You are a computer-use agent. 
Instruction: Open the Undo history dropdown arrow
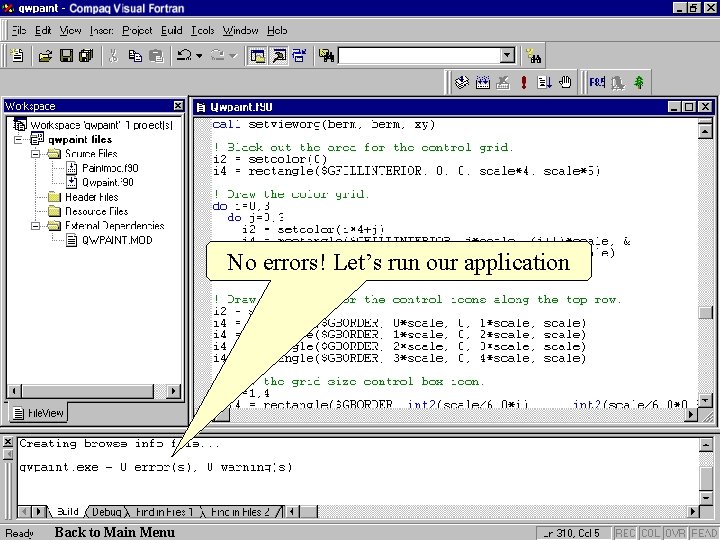pos(199,56)
